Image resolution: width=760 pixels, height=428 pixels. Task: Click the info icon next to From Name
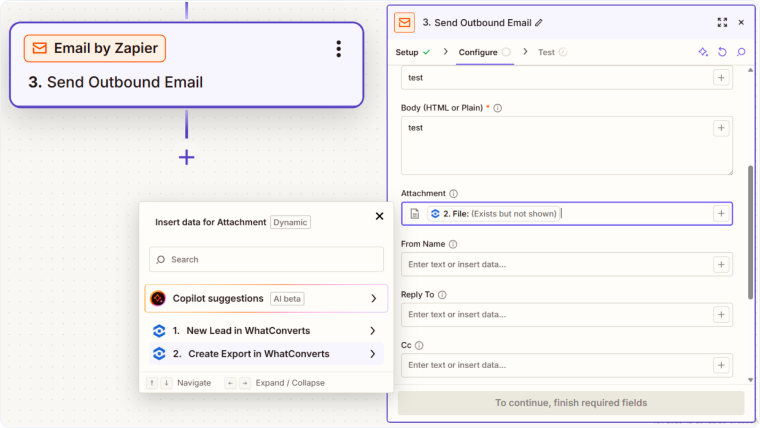click(453, 244)
